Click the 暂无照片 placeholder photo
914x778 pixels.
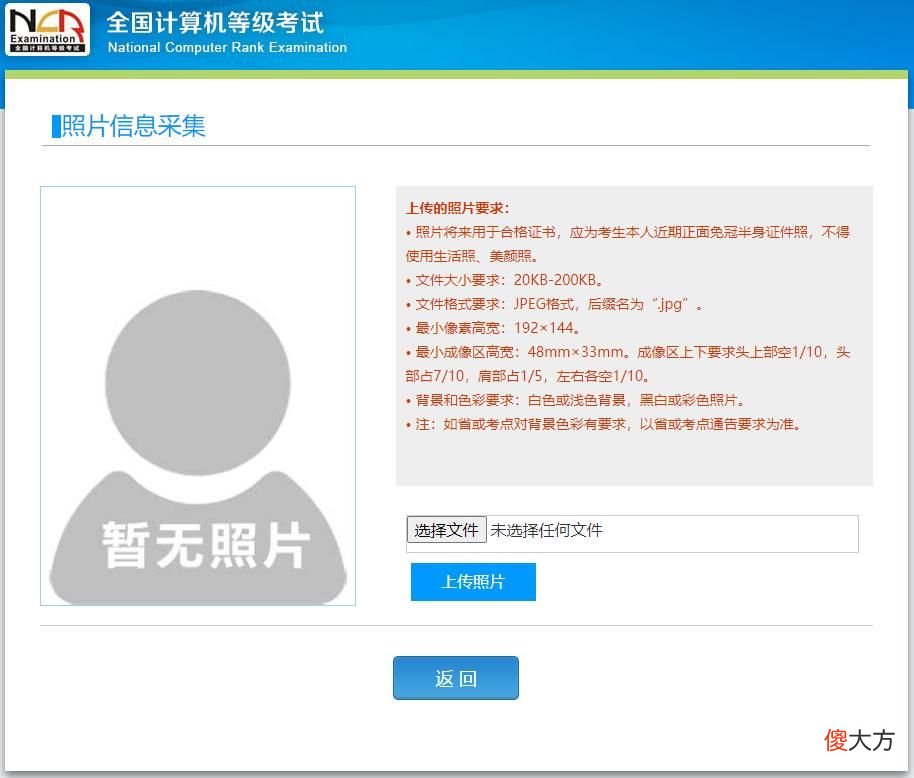tap(198, 396)
